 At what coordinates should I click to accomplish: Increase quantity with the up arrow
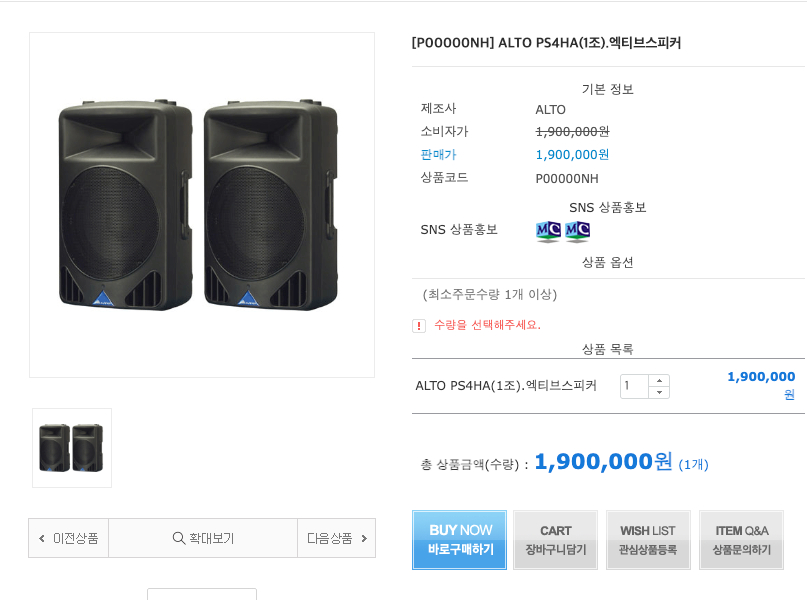pos(659,380)
